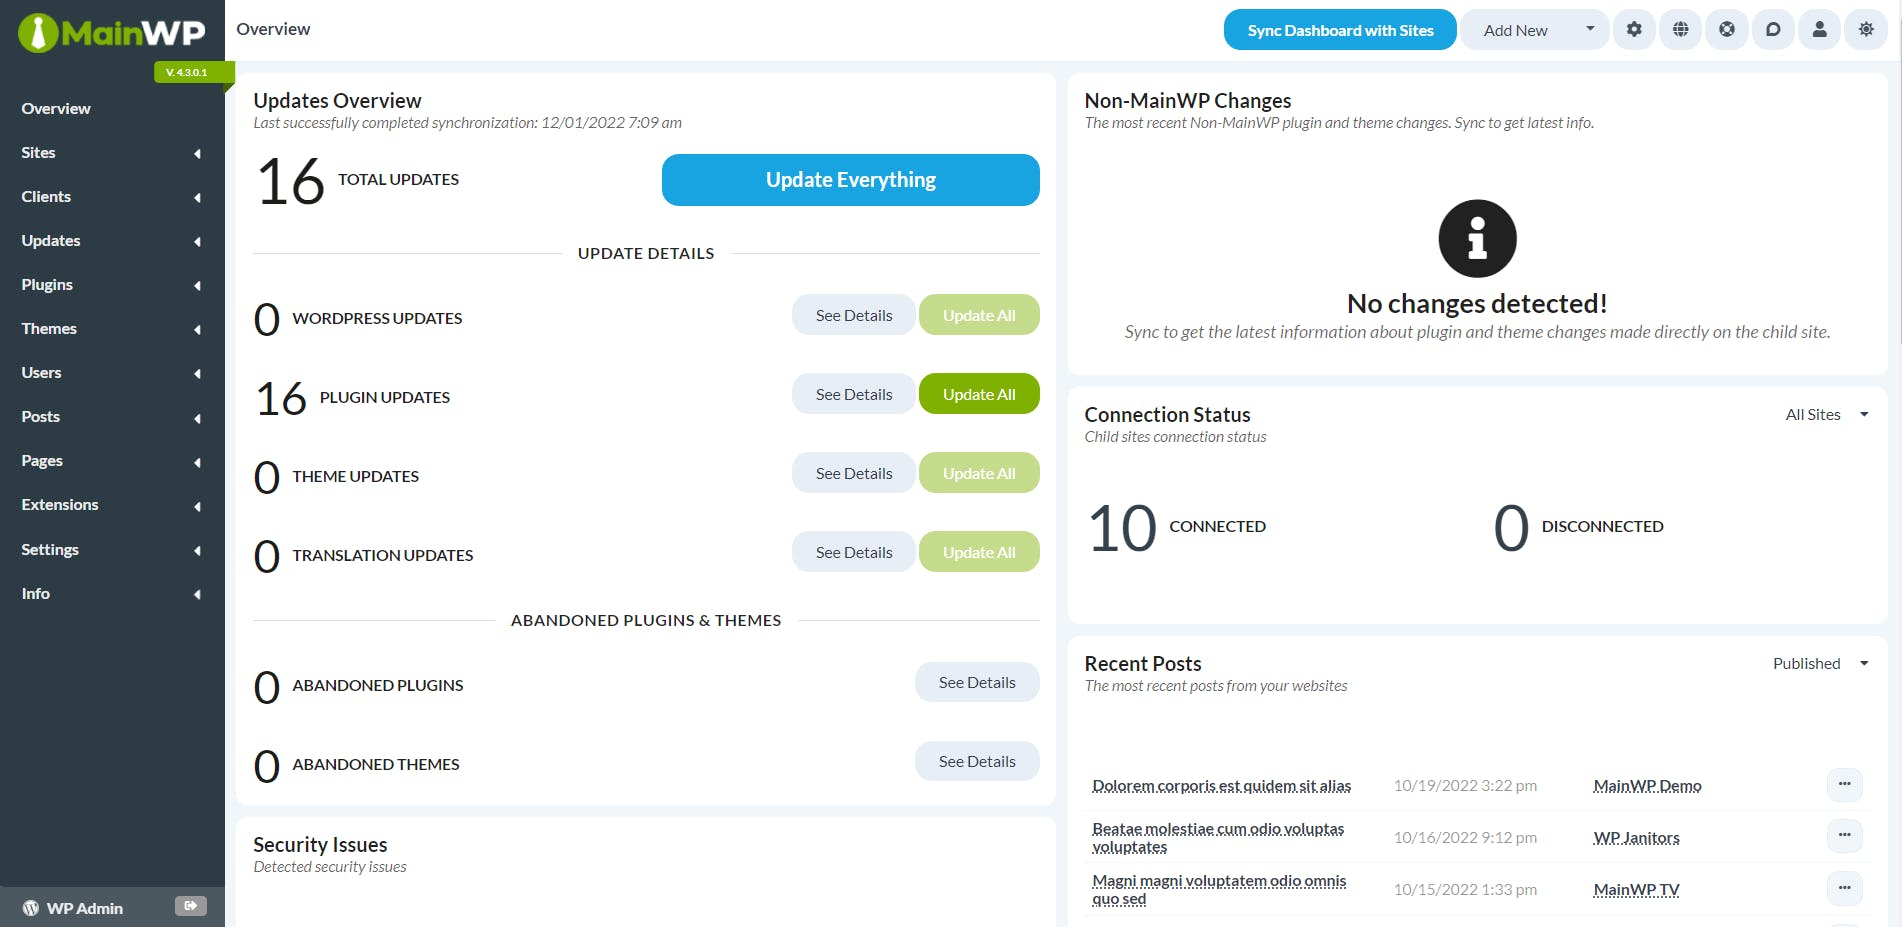Click Update All for translation updates
Viewport: 1902px width, 927px height.
(979, 552)
